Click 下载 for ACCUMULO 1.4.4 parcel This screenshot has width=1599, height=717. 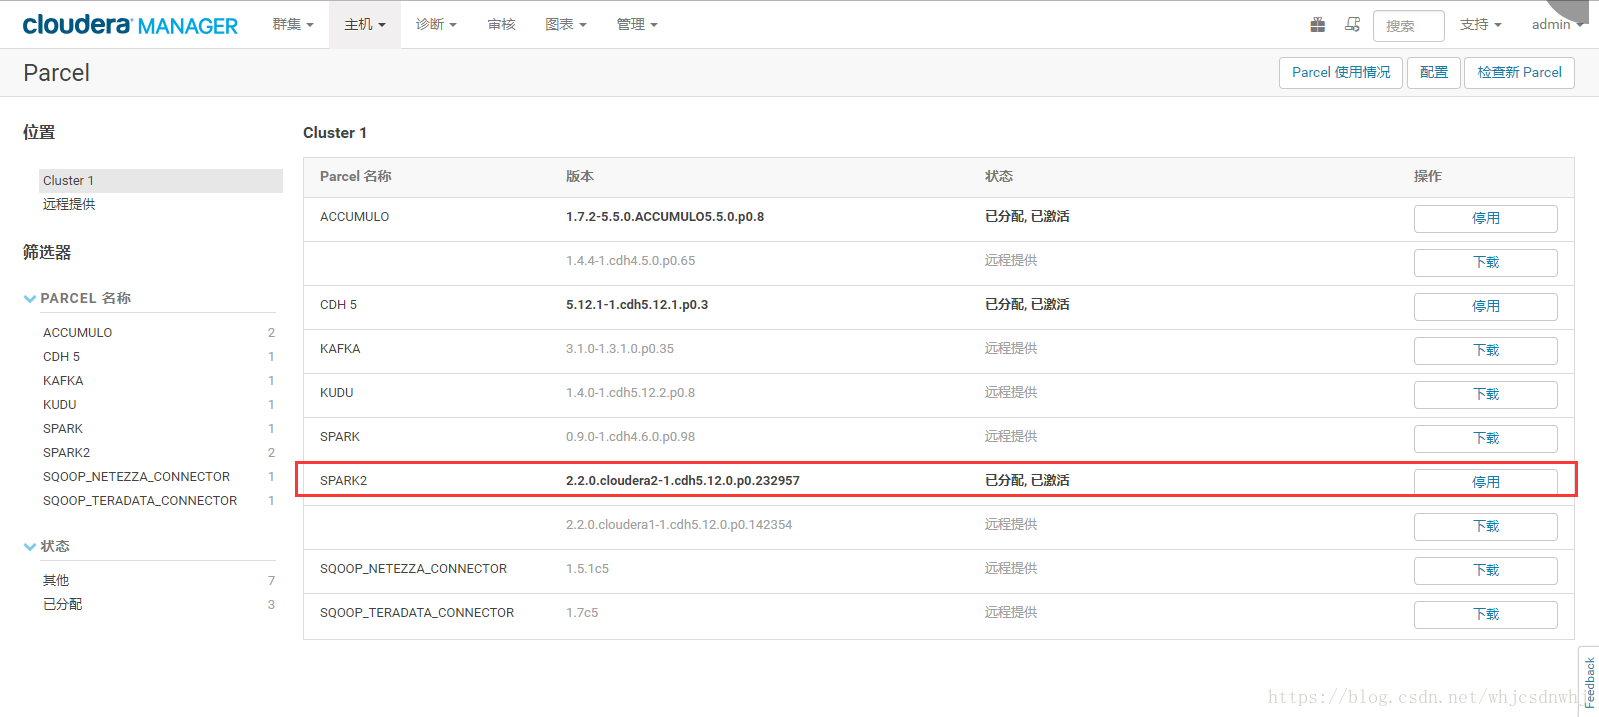[1485, 262]
